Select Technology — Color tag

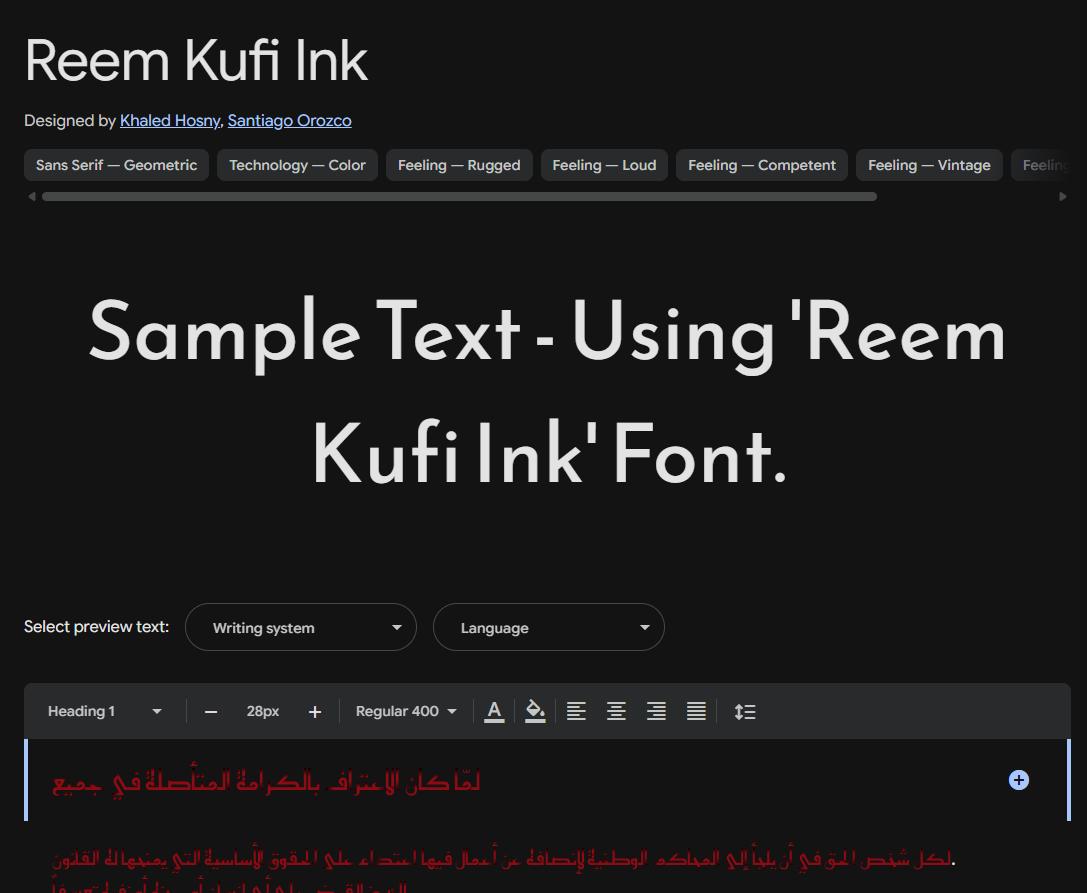coord(297,165)
